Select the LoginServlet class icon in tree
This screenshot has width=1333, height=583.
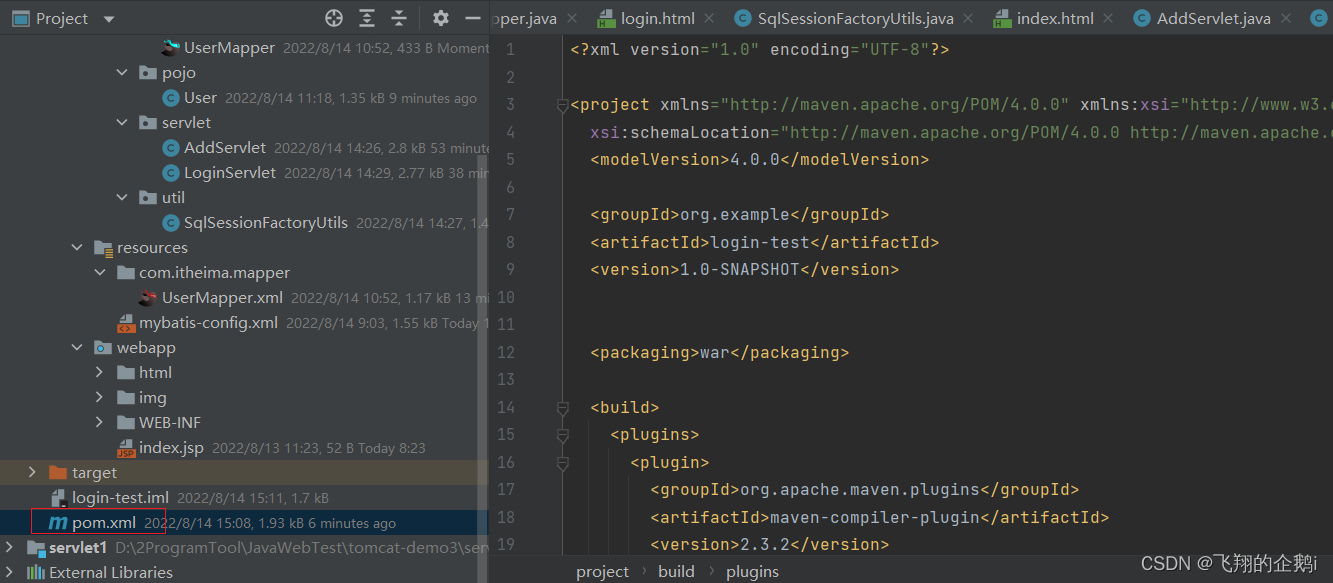[x=170, y=172]
